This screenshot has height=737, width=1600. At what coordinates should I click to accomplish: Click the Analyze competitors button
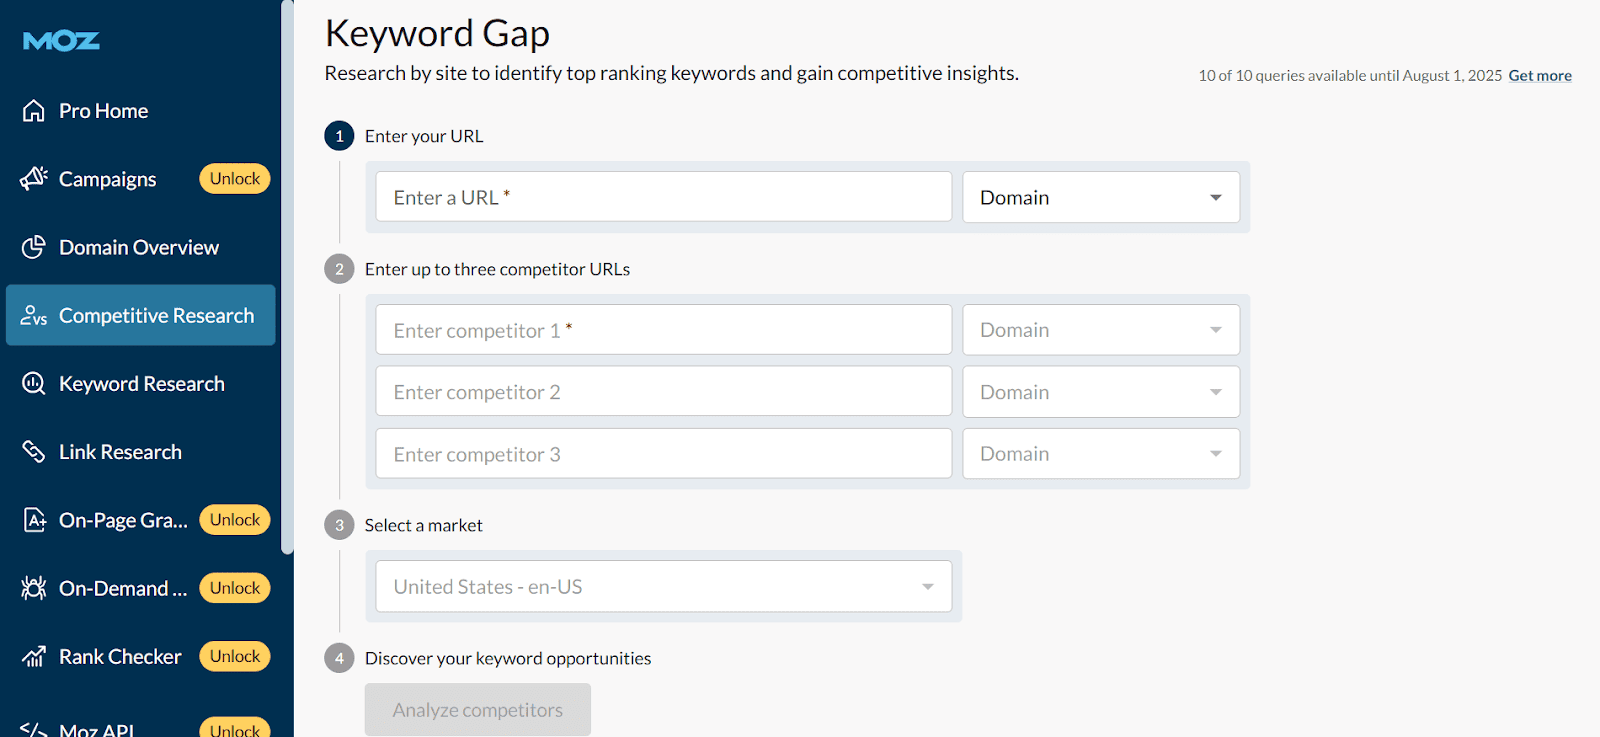477,710
